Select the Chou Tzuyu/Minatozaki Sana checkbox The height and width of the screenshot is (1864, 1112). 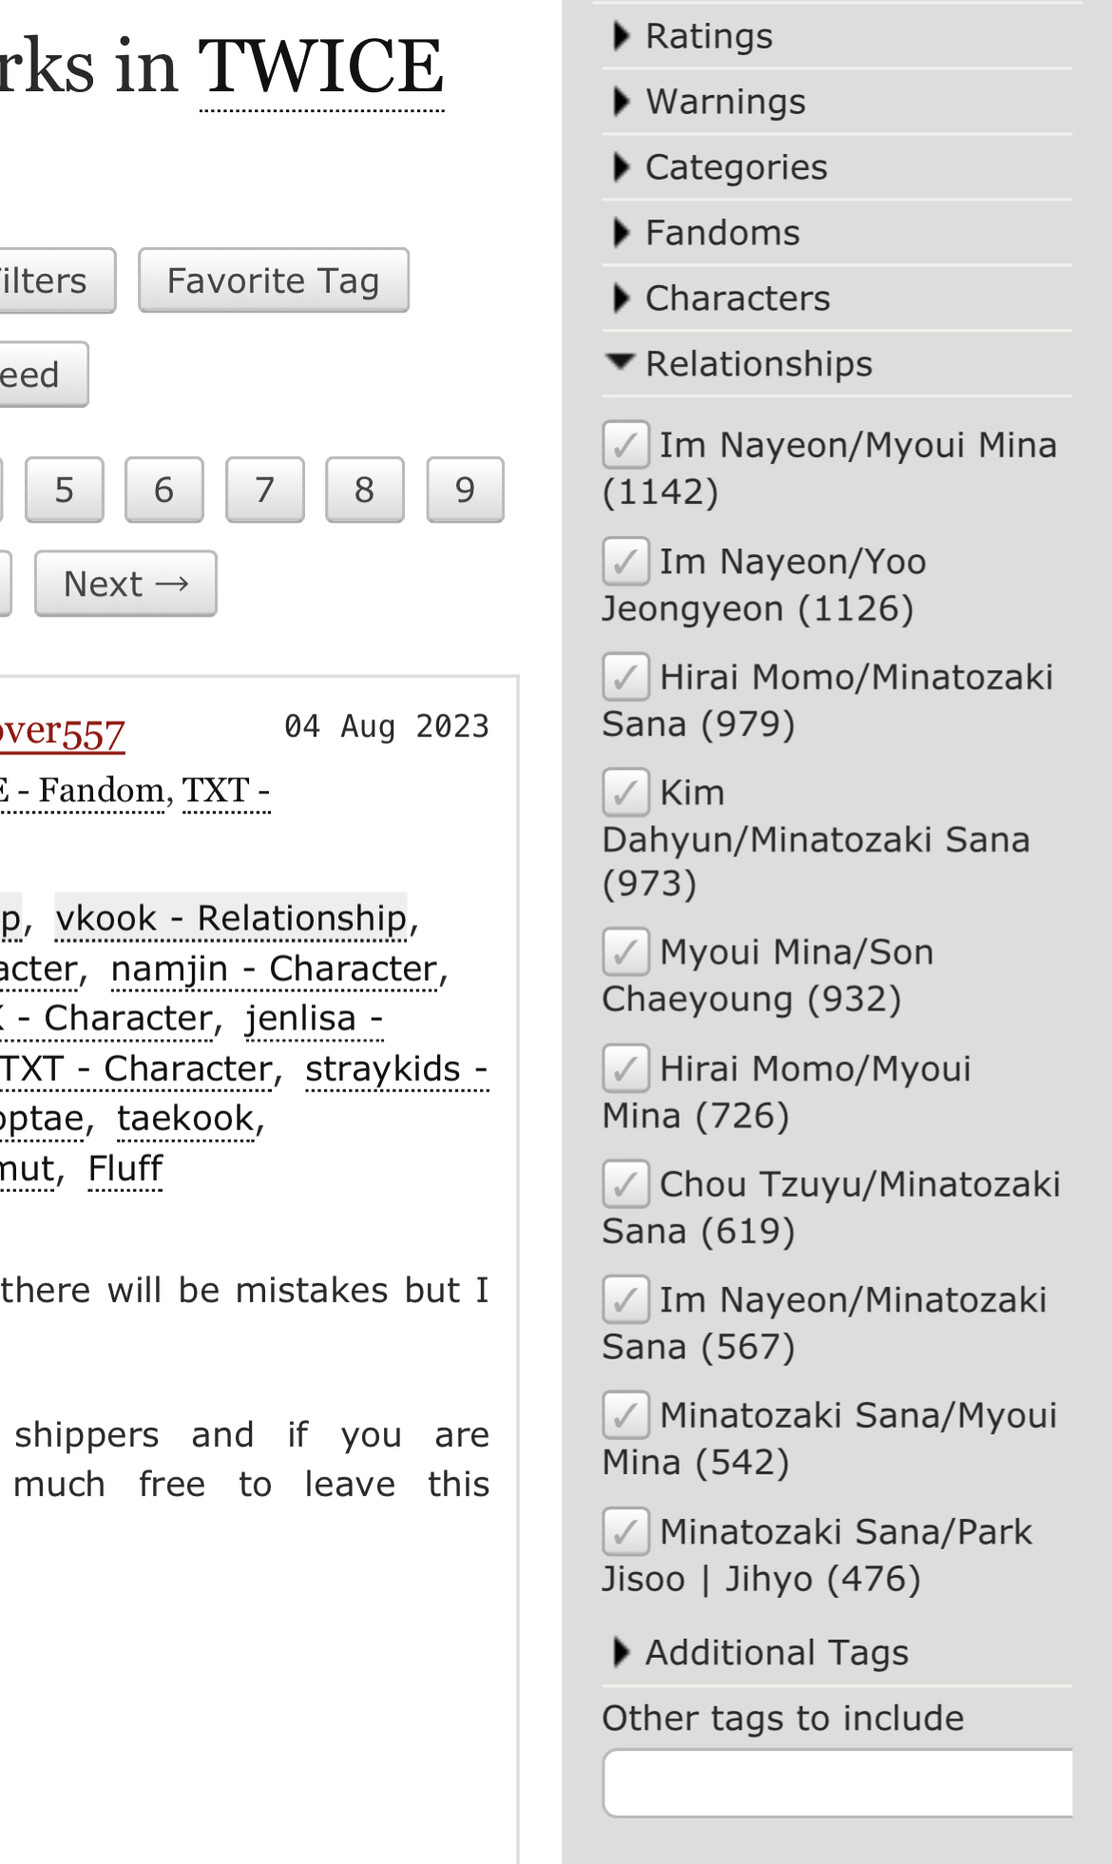[x=626, y=1185]
